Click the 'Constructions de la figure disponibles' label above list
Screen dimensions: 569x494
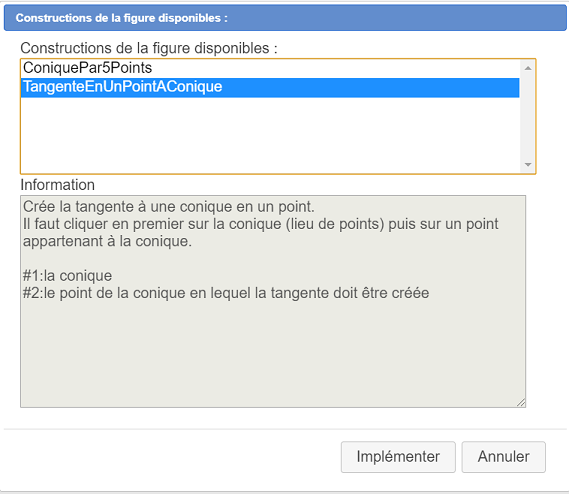click(x=149, y=48)
